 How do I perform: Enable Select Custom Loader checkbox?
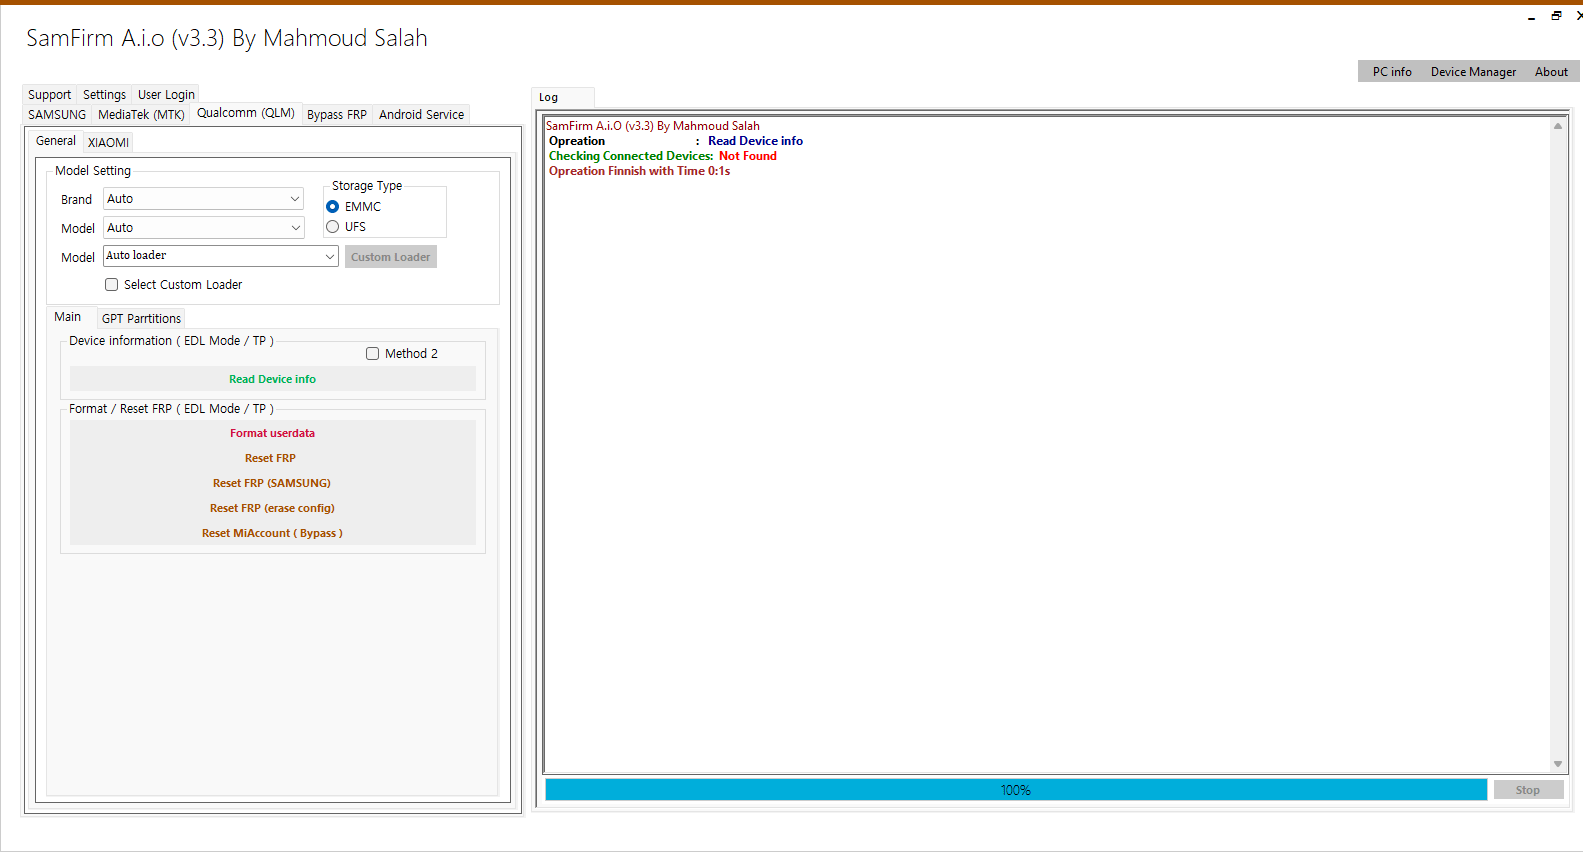pyautogui.click(x=174, y=285)
